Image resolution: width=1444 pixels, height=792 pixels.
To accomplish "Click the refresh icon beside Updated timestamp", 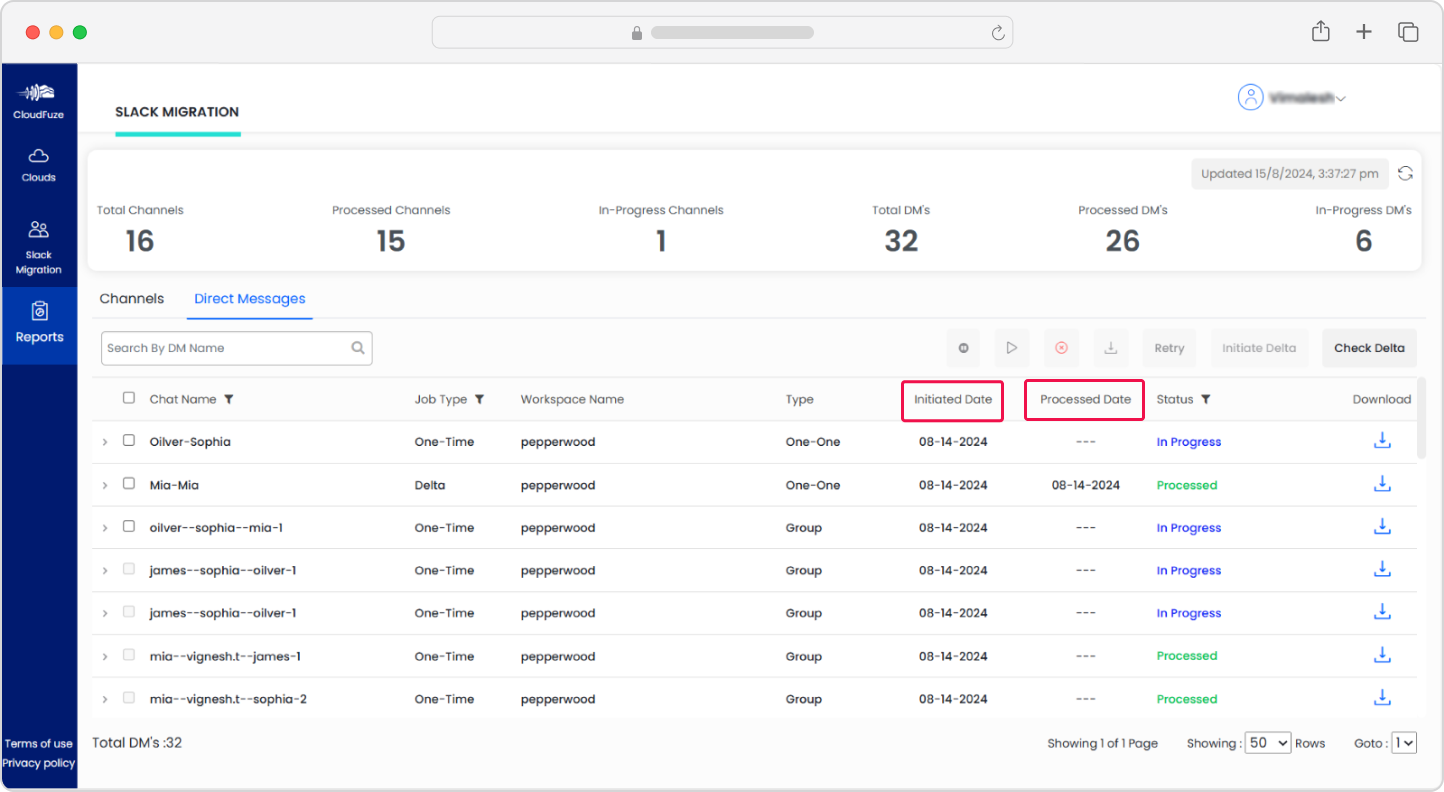I will 1405,173.
